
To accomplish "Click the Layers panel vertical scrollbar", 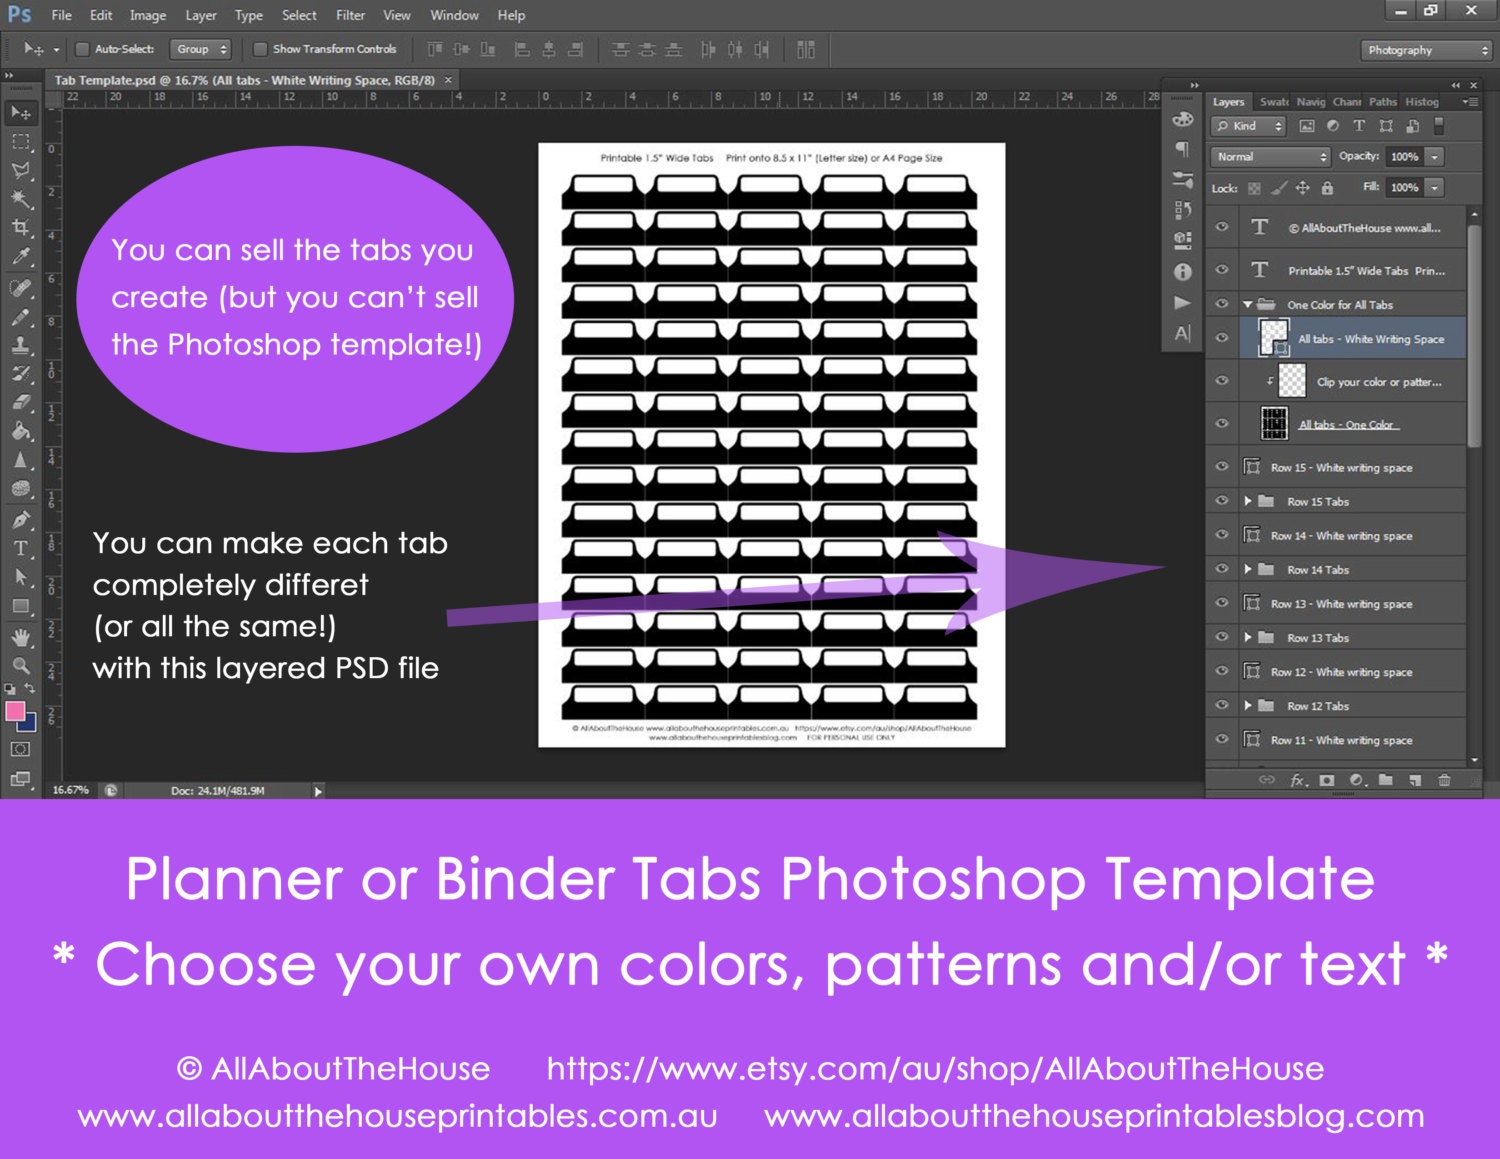I will pos(1474,335).
